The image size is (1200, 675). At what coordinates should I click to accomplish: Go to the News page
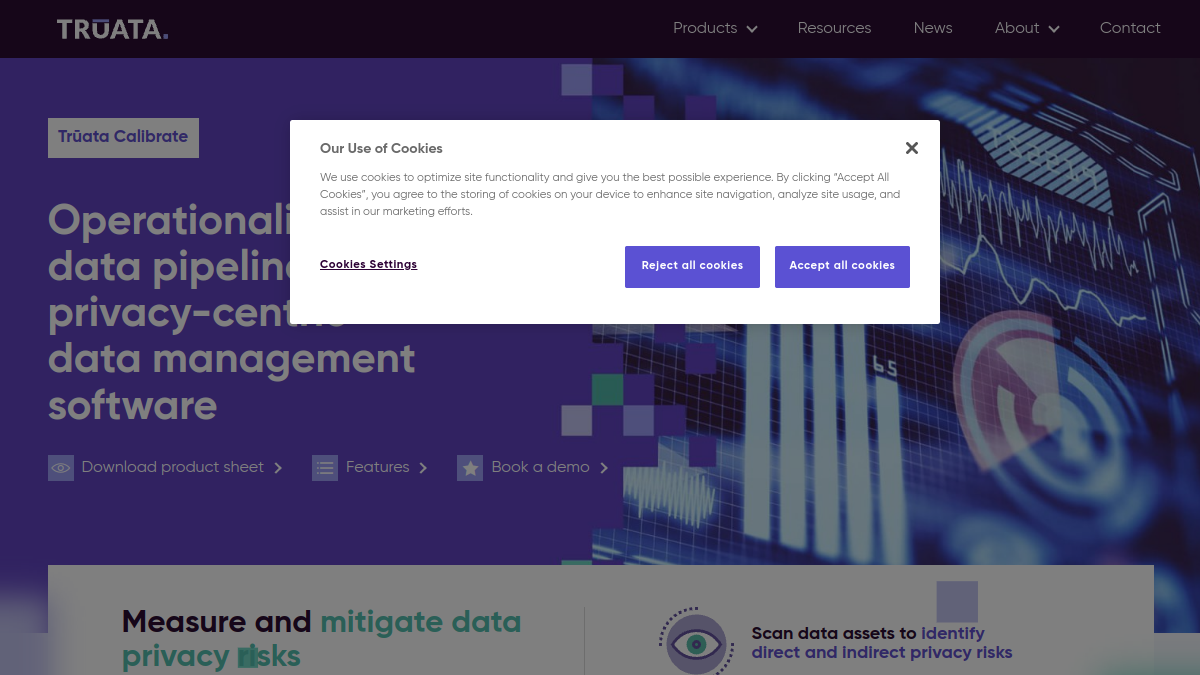pyautogui.click(x=933, y=28)
